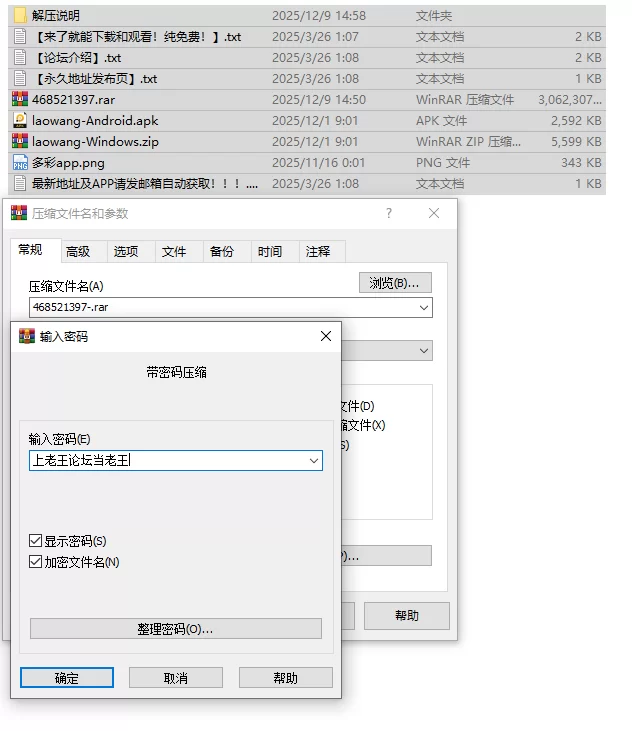Switch to the 常规 tab
The image size is (632, 731).
[30, 250]
